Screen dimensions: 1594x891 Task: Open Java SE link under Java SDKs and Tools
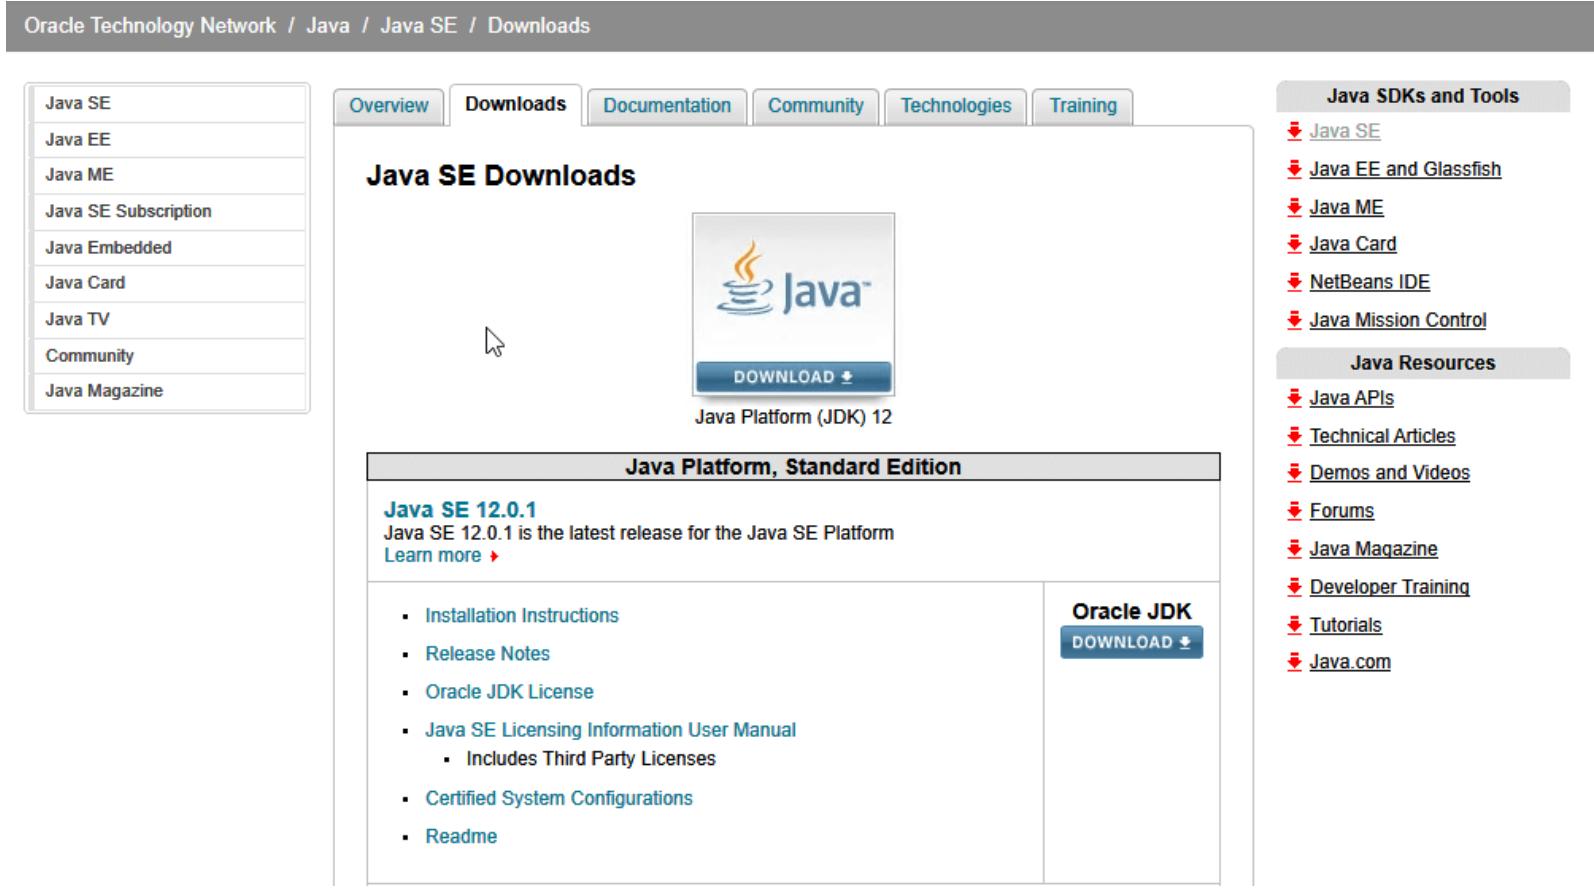coord(1345,131)
